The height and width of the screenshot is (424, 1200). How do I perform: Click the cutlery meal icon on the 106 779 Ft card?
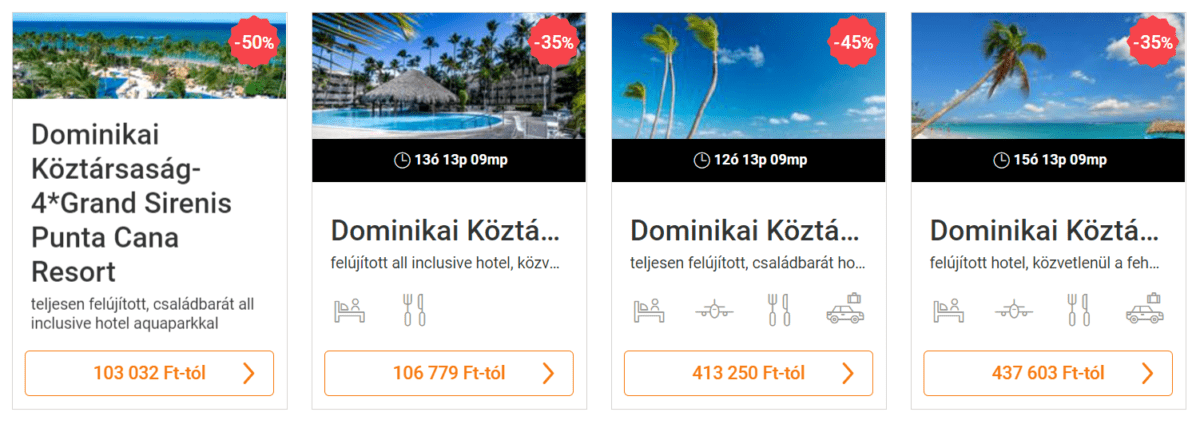point(414,309)
